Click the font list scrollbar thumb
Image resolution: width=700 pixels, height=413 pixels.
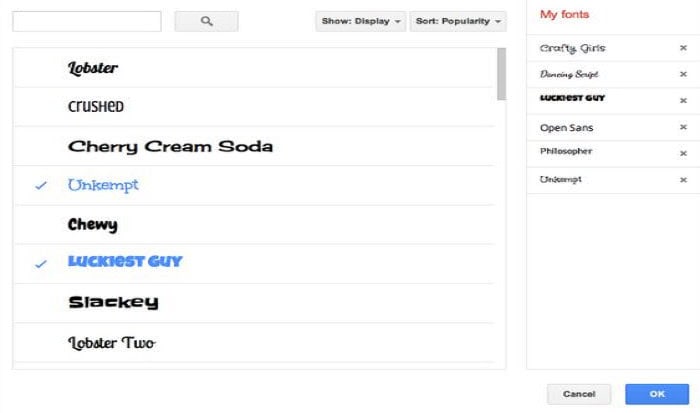[501, 74]
